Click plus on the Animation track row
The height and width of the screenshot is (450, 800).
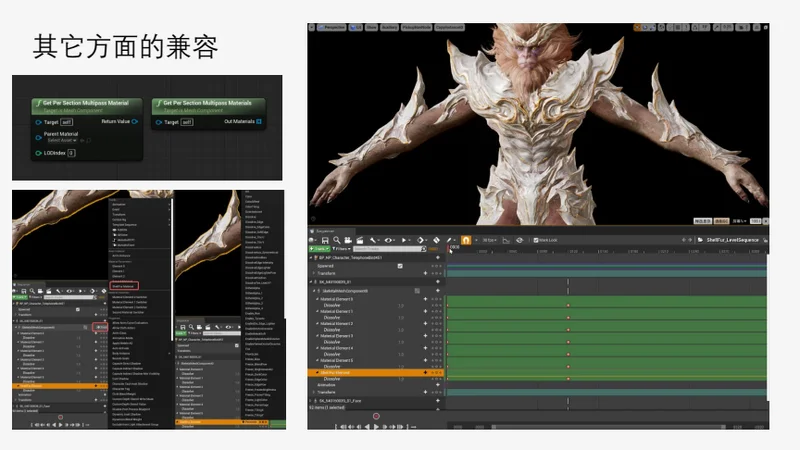[438, 385]
